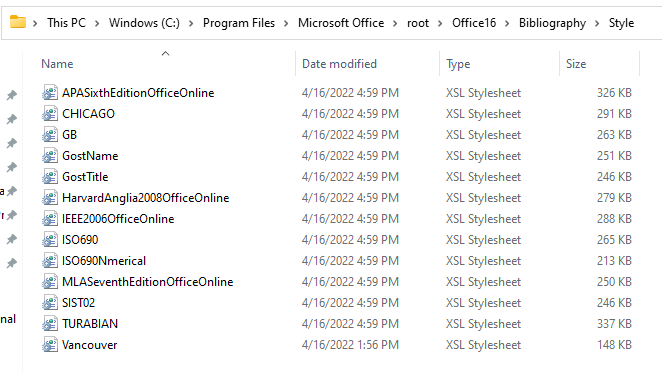Open chevron dropdown after Office16 breadcrumb
The image size is (662, 373).
[x=507, y=23]
